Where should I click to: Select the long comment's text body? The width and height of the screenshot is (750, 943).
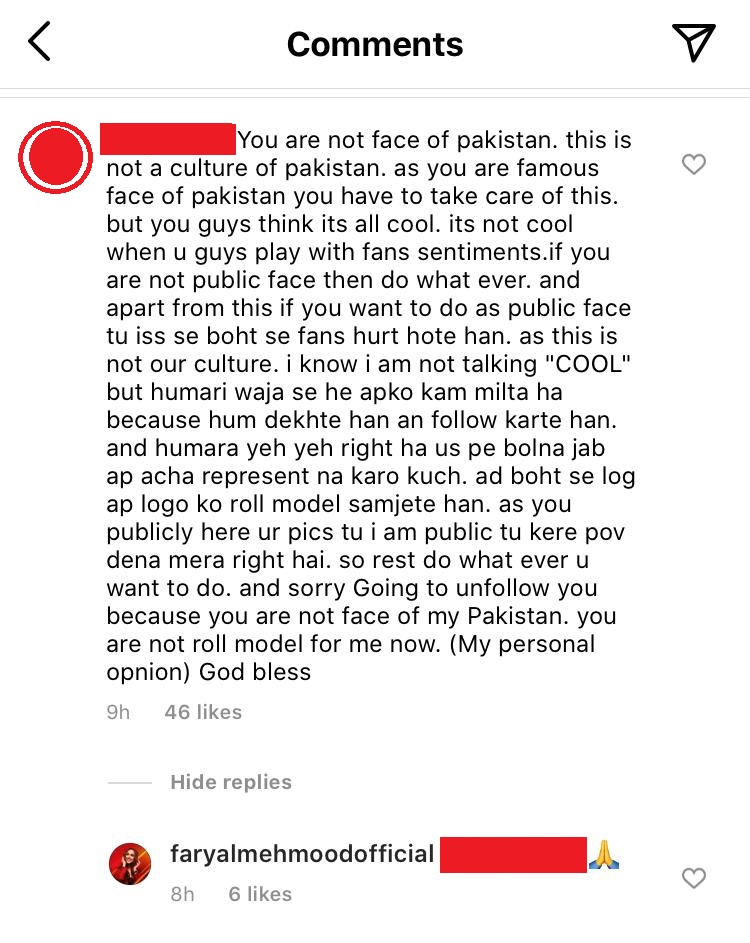point(370,406)
